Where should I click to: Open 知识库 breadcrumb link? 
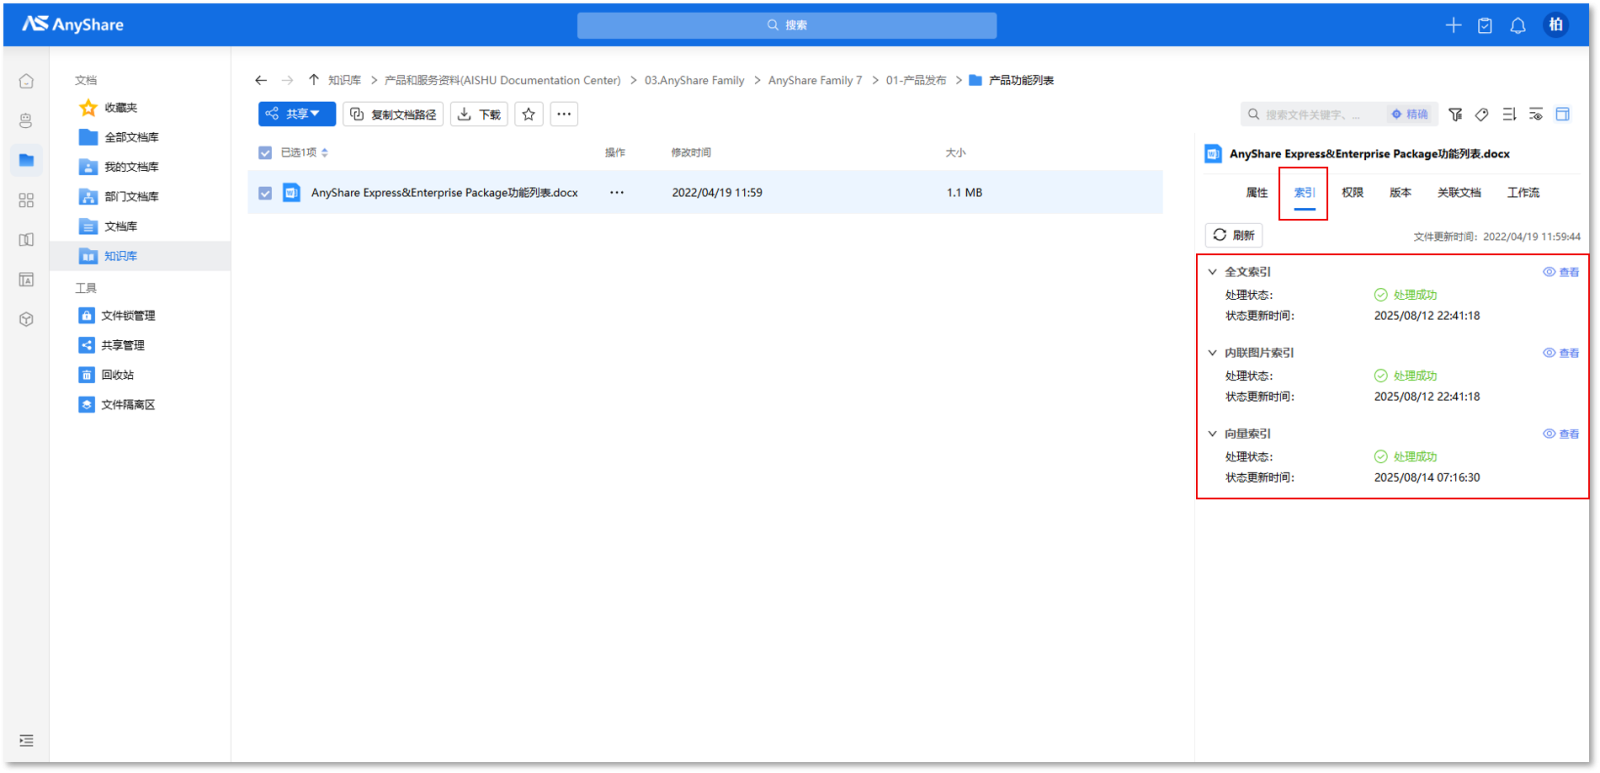click(x=344, y=80)
